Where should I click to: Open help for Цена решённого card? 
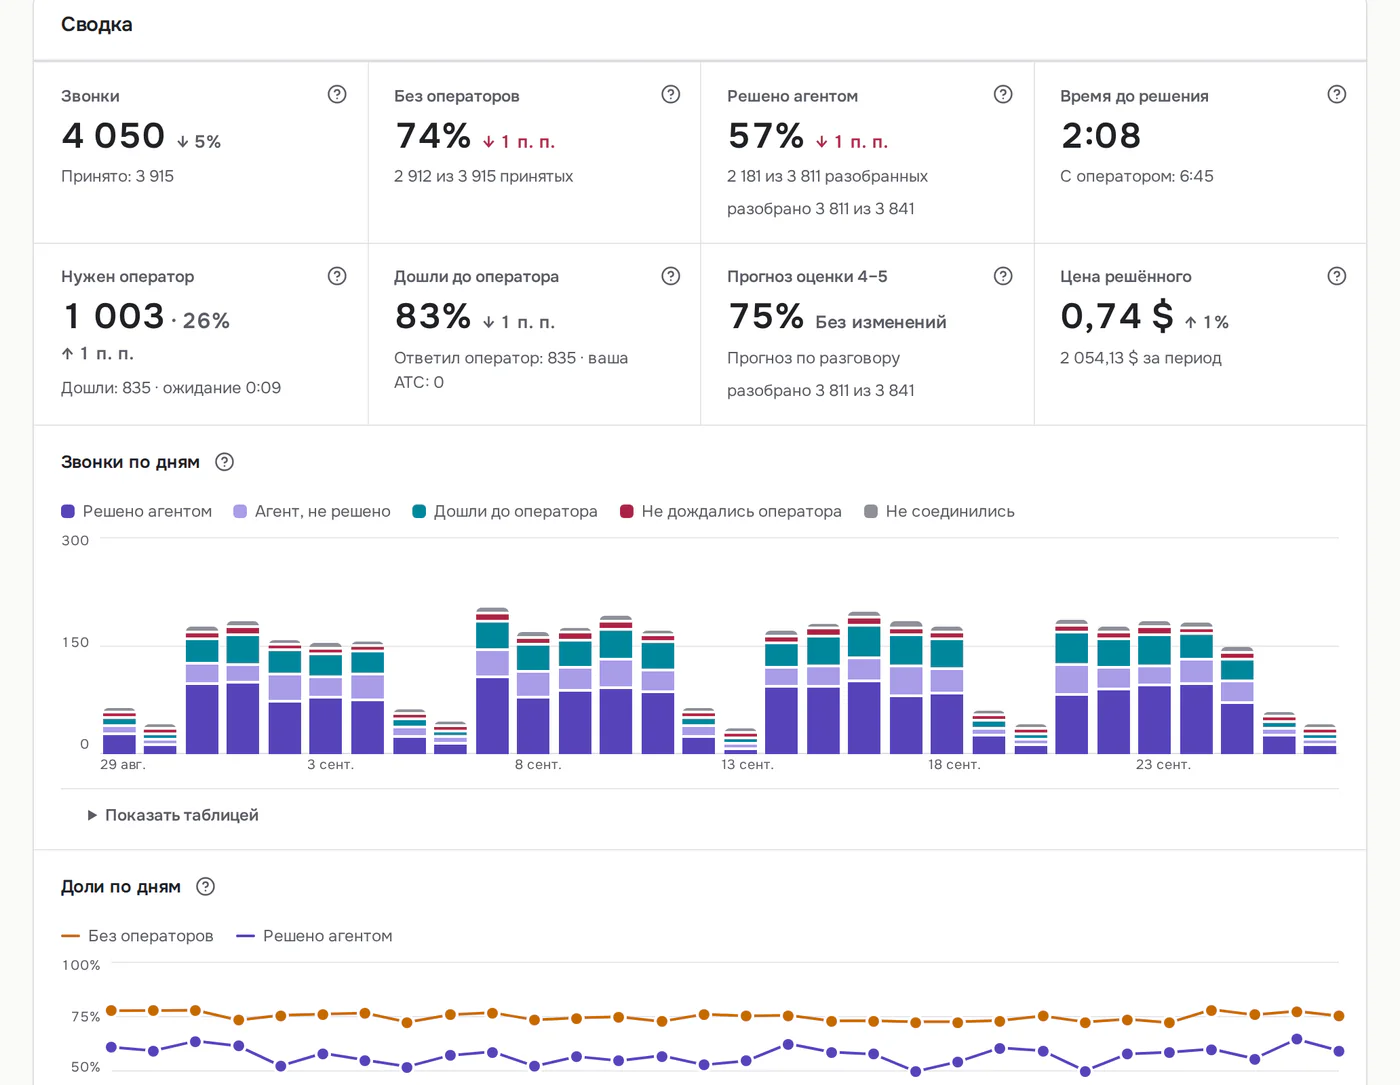tap(1337, 276)
